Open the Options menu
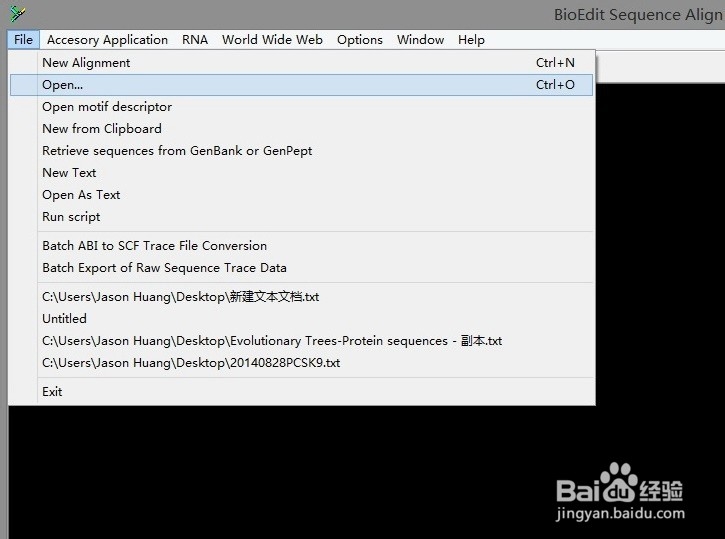 (x=360, y=40)
